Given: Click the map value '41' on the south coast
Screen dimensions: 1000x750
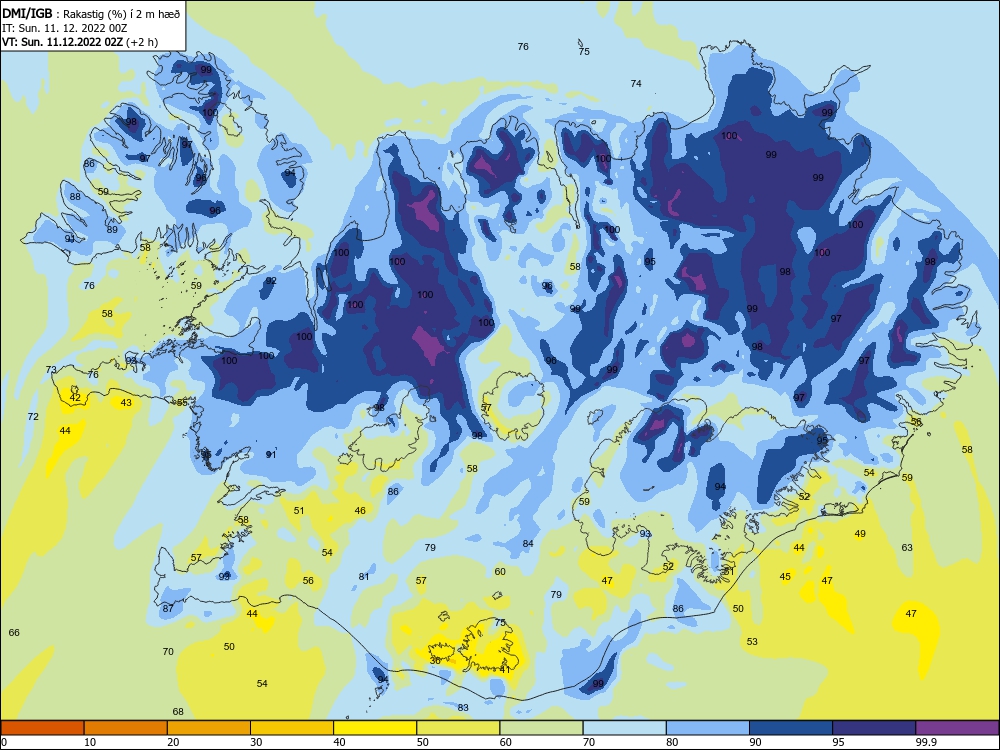Looking at the screenshot, I should pos(505,670).
